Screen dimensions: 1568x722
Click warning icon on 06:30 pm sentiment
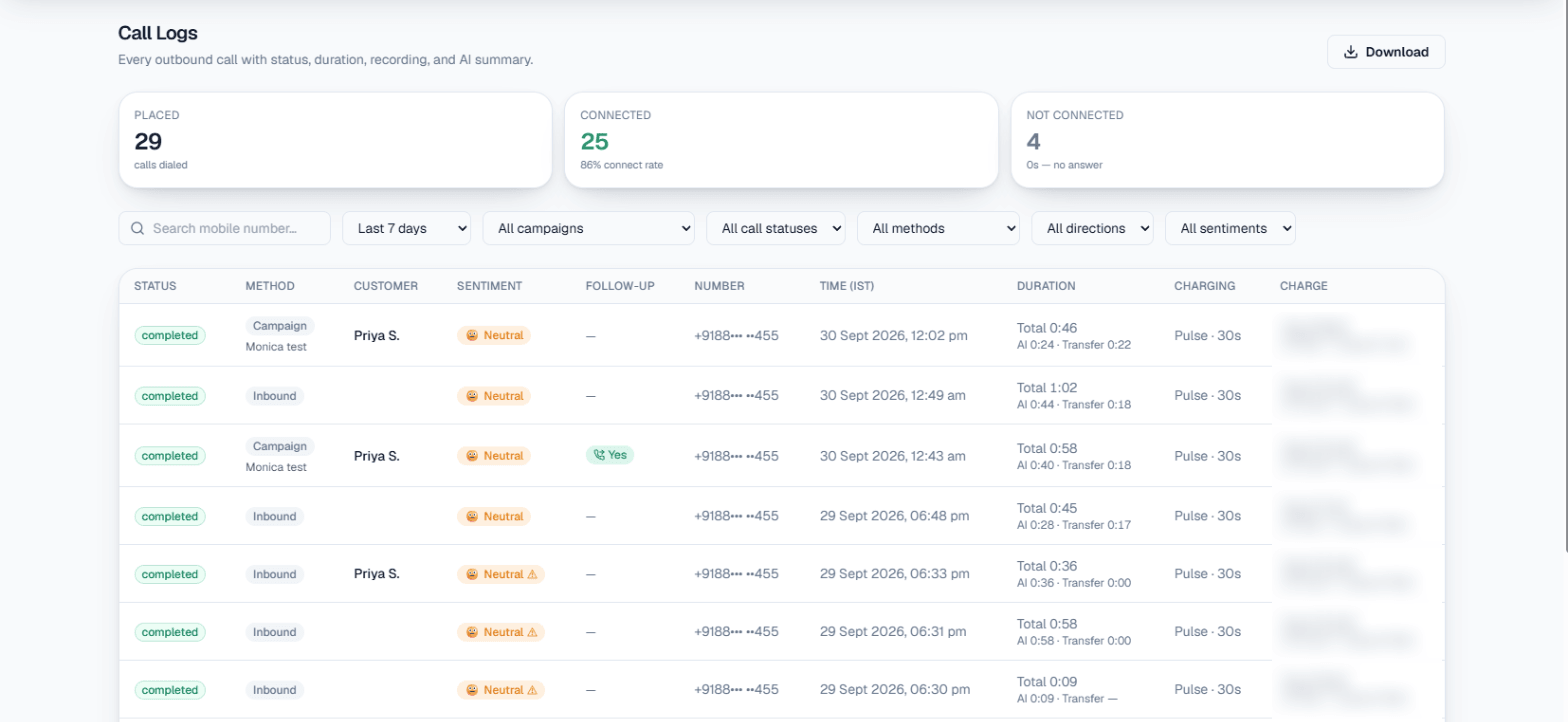(x=532, y=690)
